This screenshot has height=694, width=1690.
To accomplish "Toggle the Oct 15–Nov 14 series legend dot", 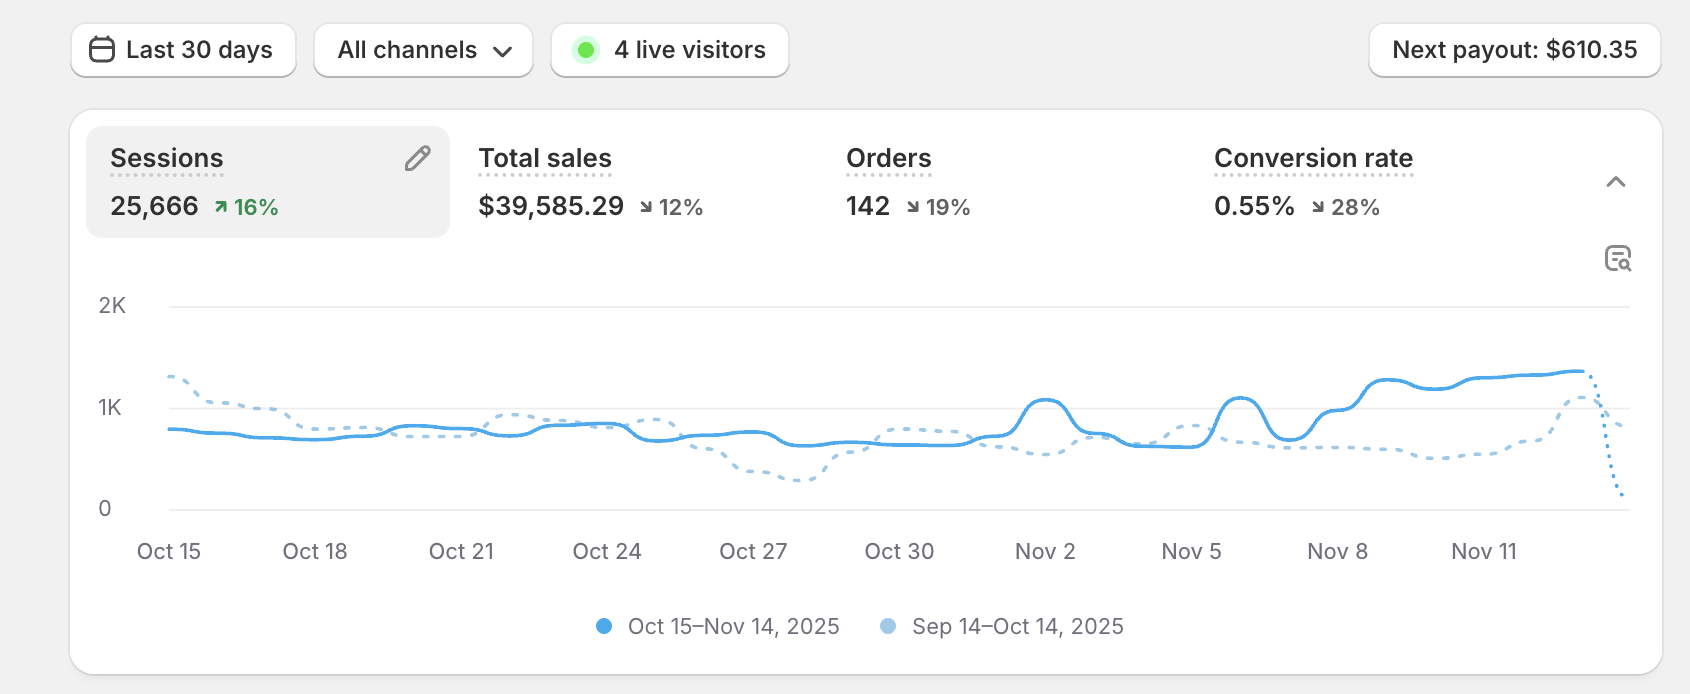I will pyautogui.click(x=603, y=626).
